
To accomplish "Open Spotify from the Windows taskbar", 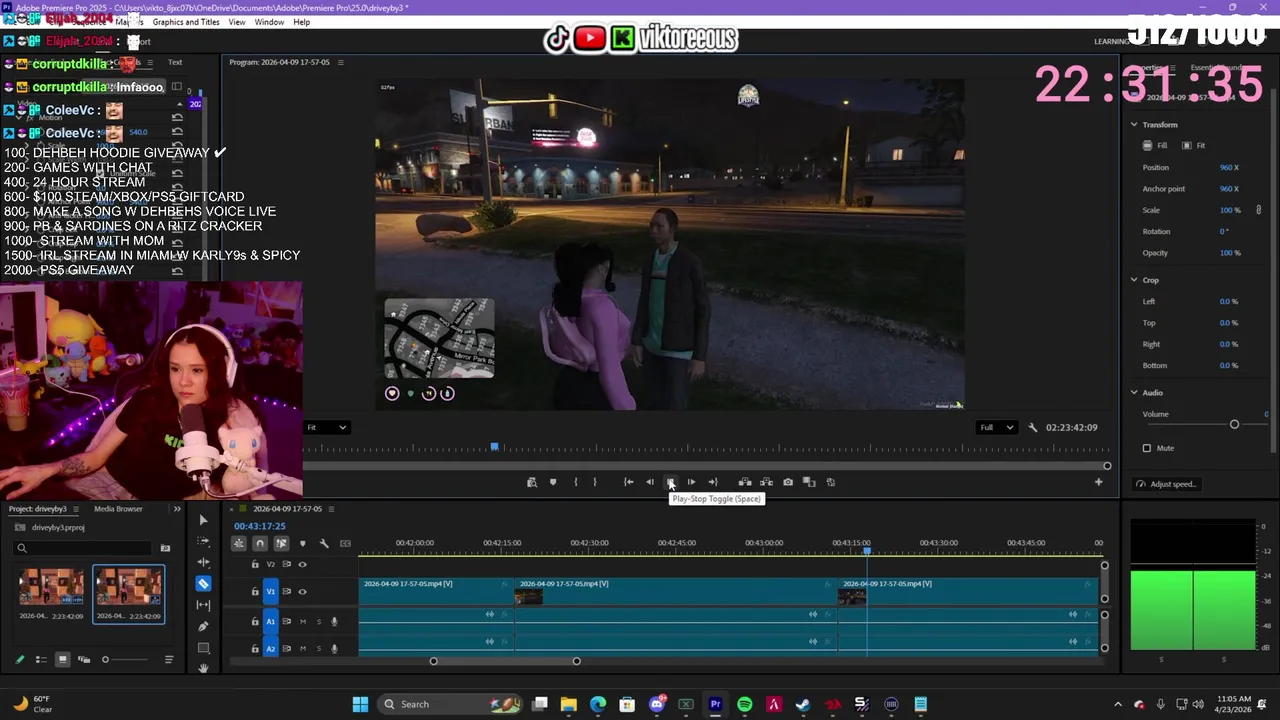I will [744, 704].
